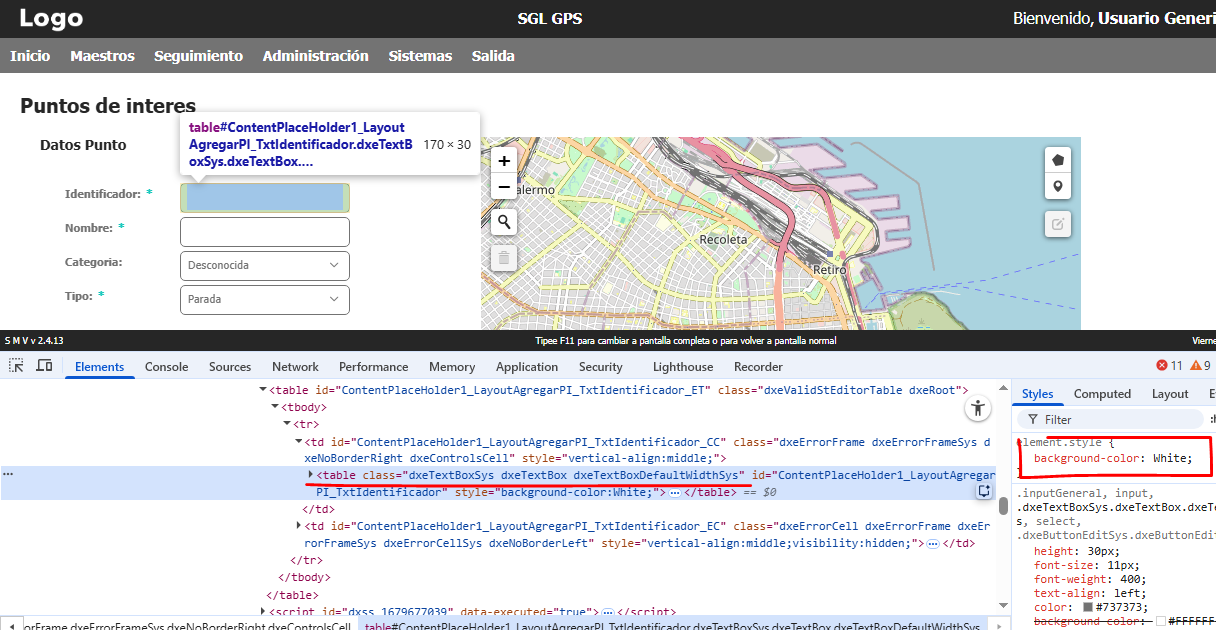Open the Inicio menu

pyautogui.click(x=30, y=56)
